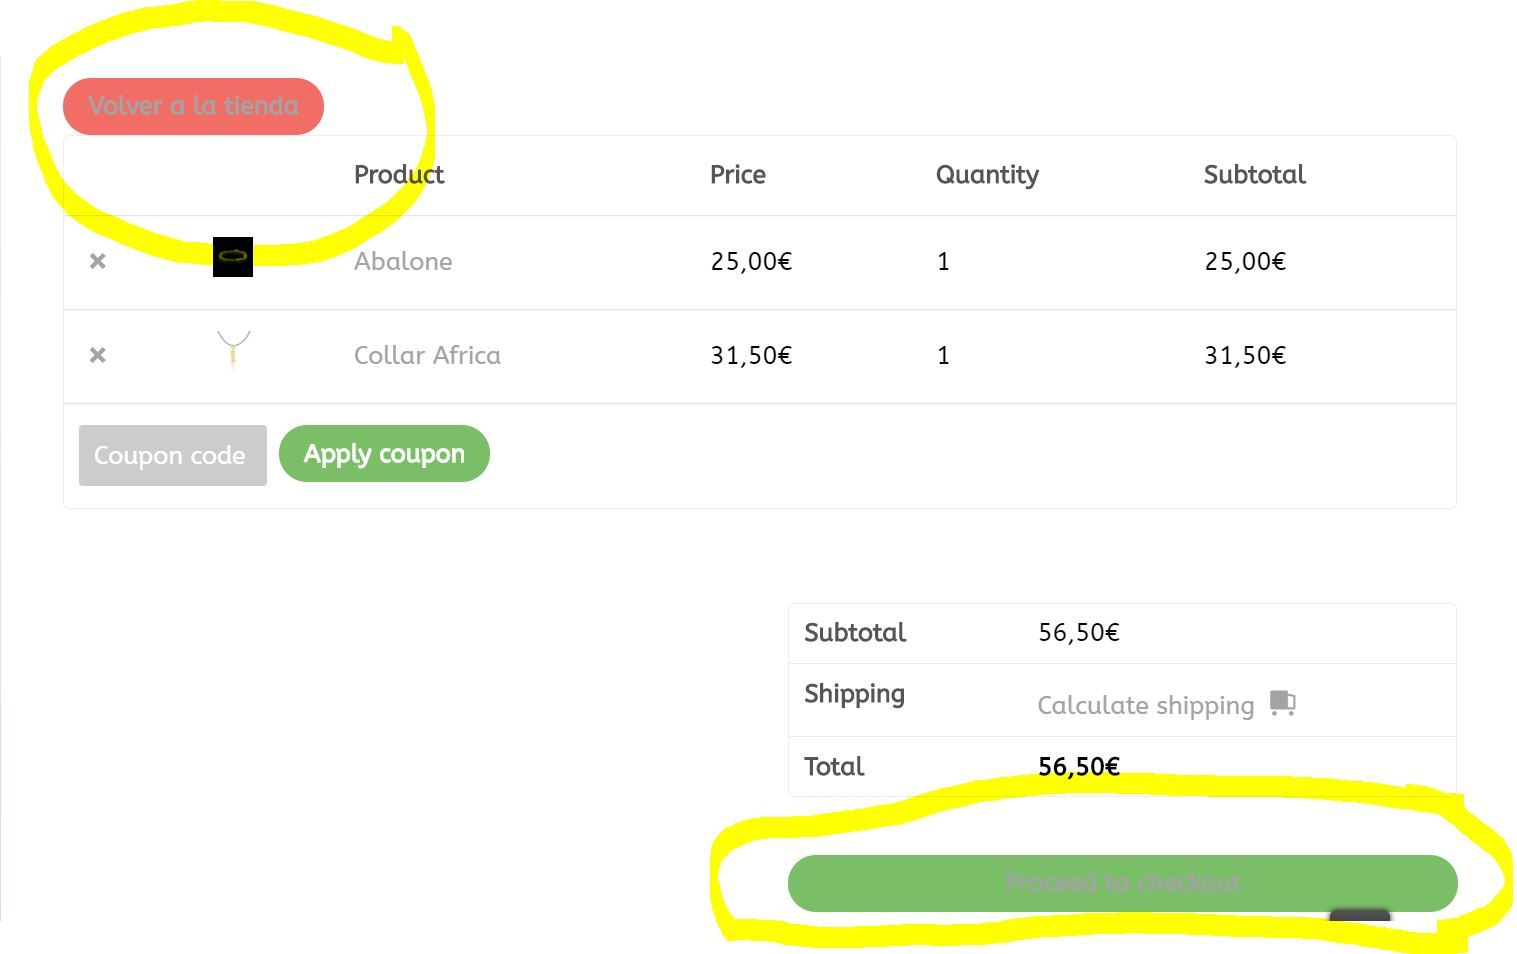Click the bold Total amount 56,50€

1079,767
